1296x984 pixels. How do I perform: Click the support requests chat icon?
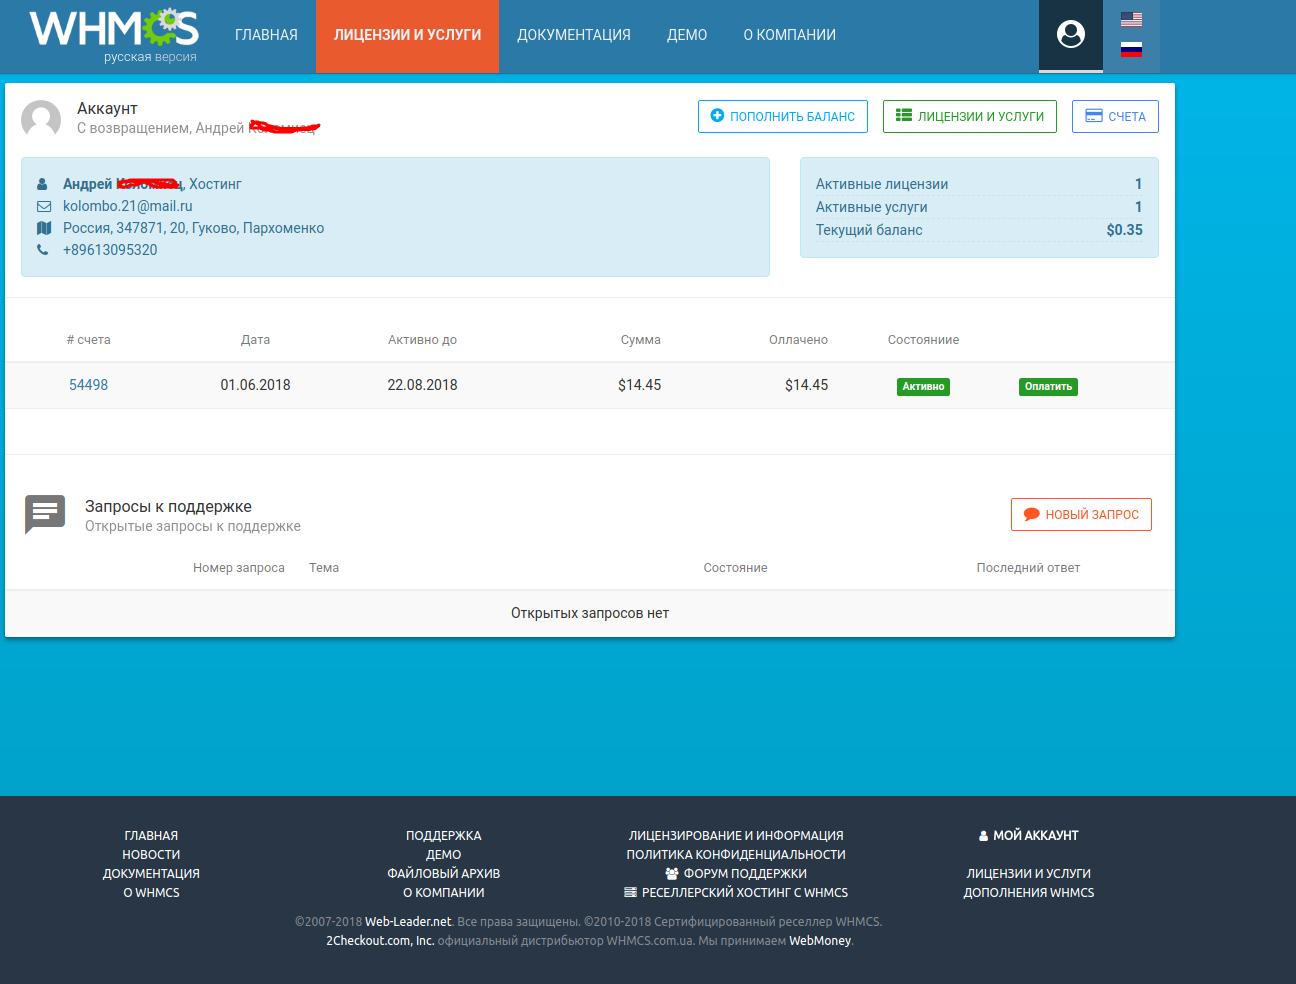click(45, 514)
